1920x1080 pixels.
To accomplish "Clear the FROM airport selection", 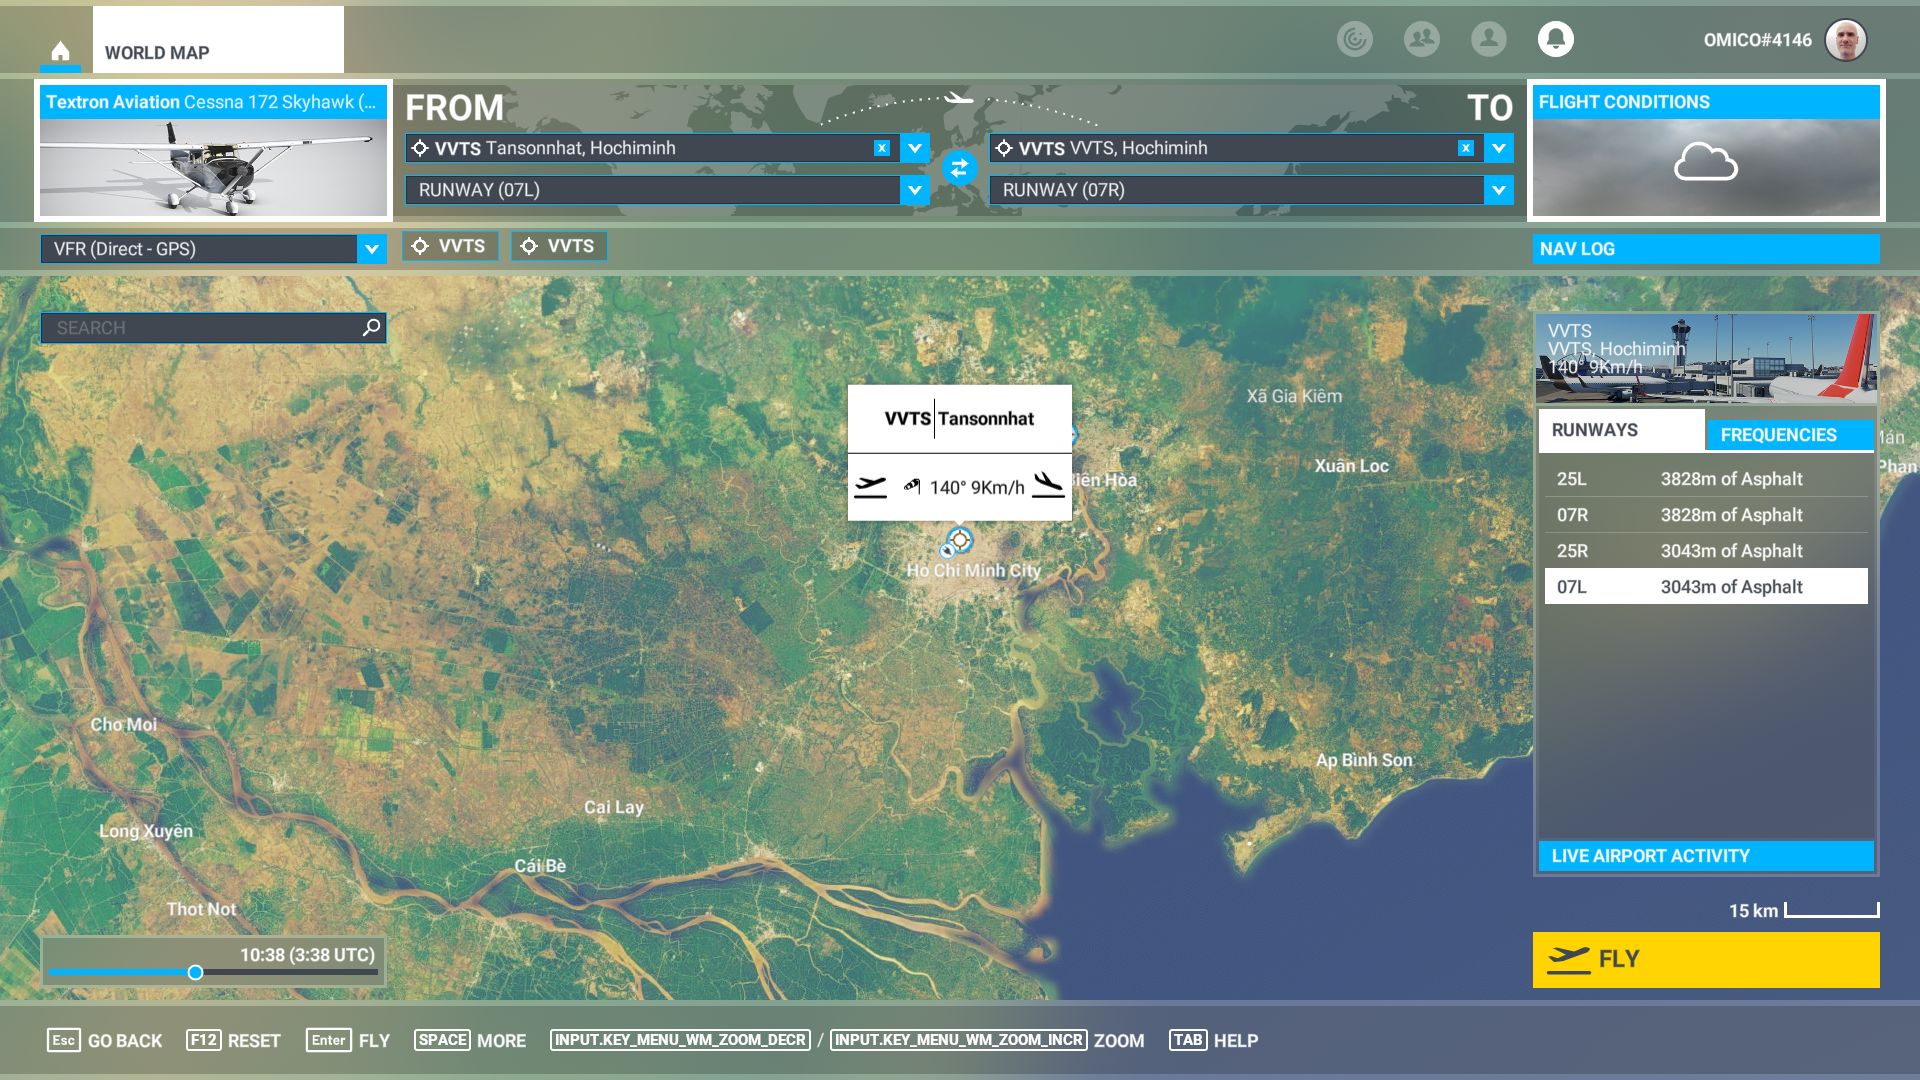I will point(881,148).
